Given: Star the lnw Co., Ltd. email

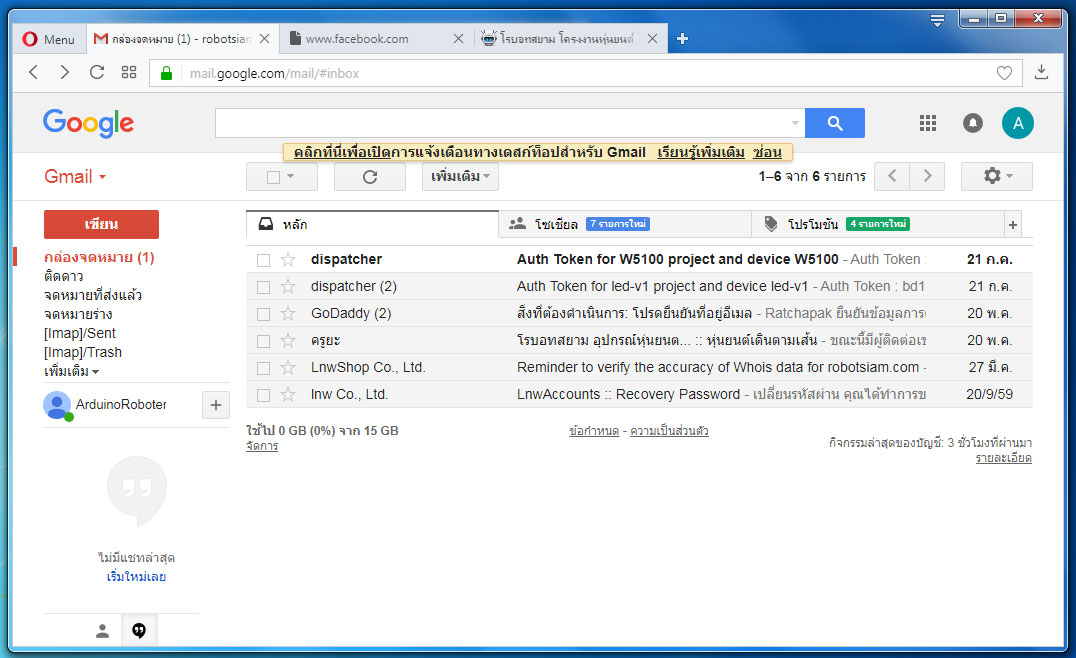Looking at the screenshot, I should pyautogui.click(x=288, y=395).
